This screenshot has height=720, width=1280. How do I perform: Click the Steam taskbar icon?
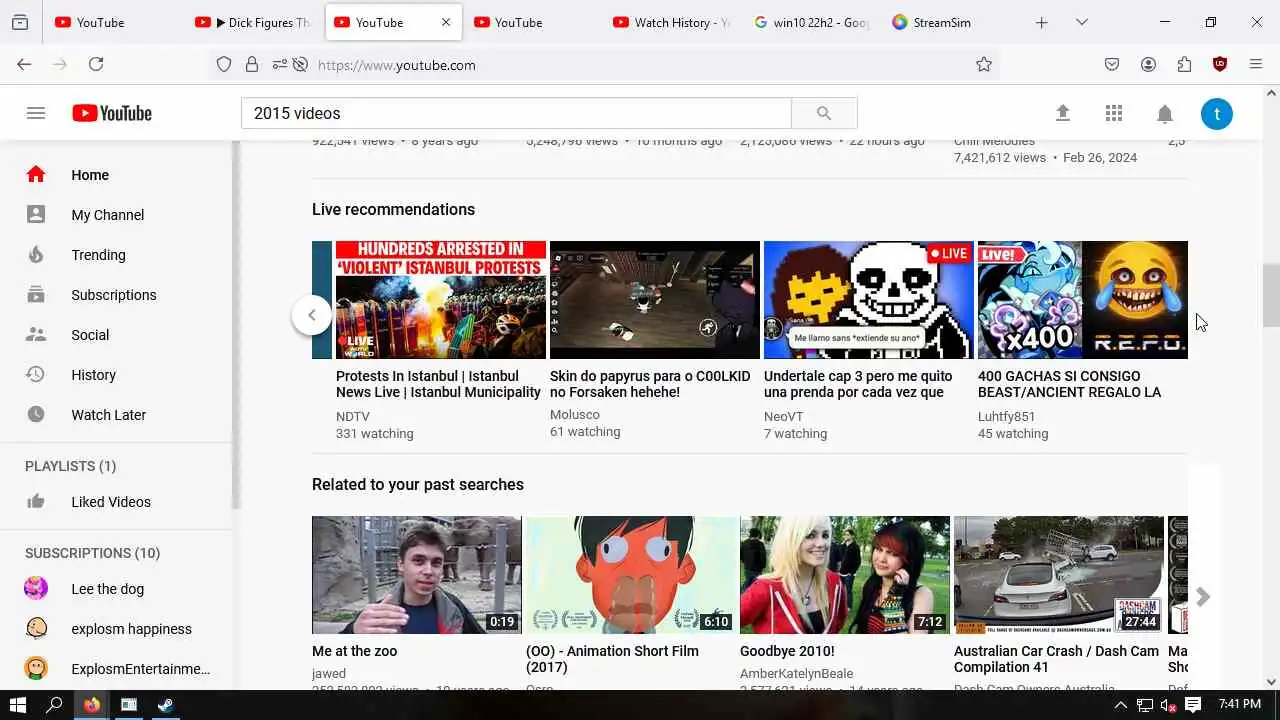165,705
